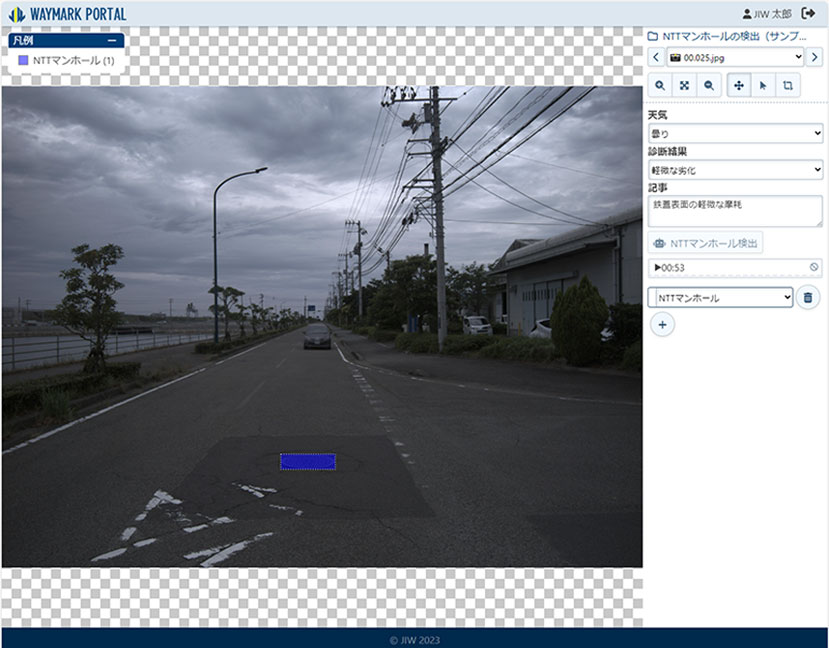Click the trash icon next to NTTマンホール
Screen dimensions: 829x648
(808, 296)
